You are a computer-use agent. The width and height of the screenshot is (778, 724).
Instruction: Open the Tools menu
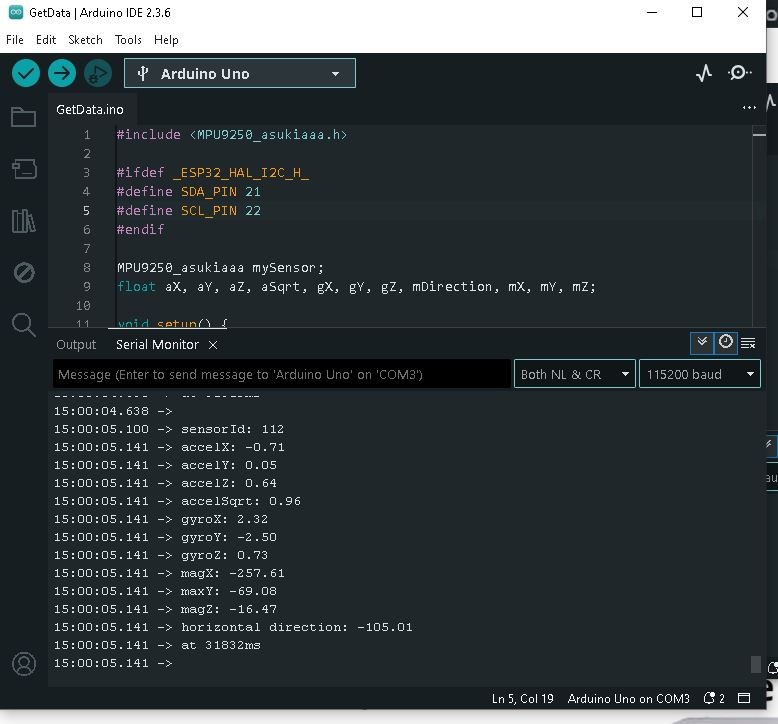pyautogui.click(x=128, y=40)
